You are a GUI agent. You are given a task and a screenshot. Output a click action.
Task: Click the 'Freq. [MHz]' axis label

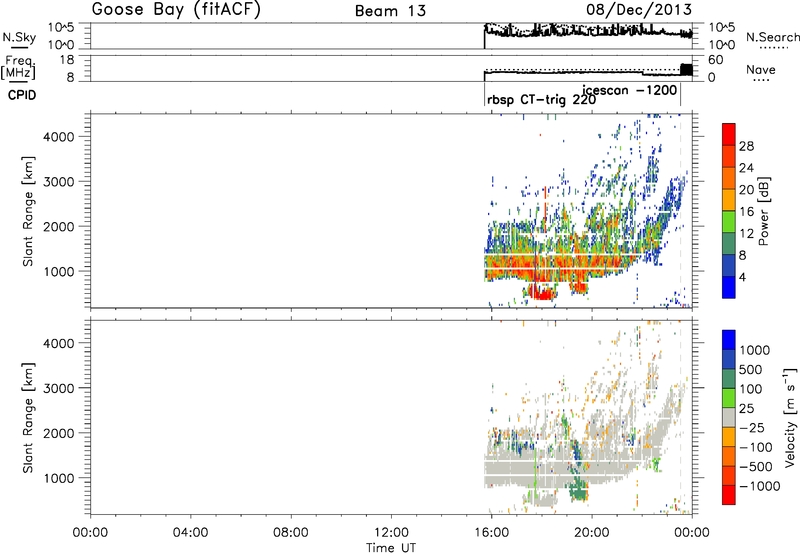19,67
